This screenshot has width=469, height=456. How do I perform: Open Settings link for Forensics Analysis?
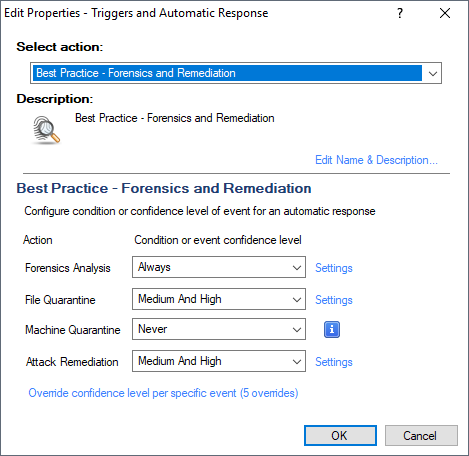pos(334,268)
